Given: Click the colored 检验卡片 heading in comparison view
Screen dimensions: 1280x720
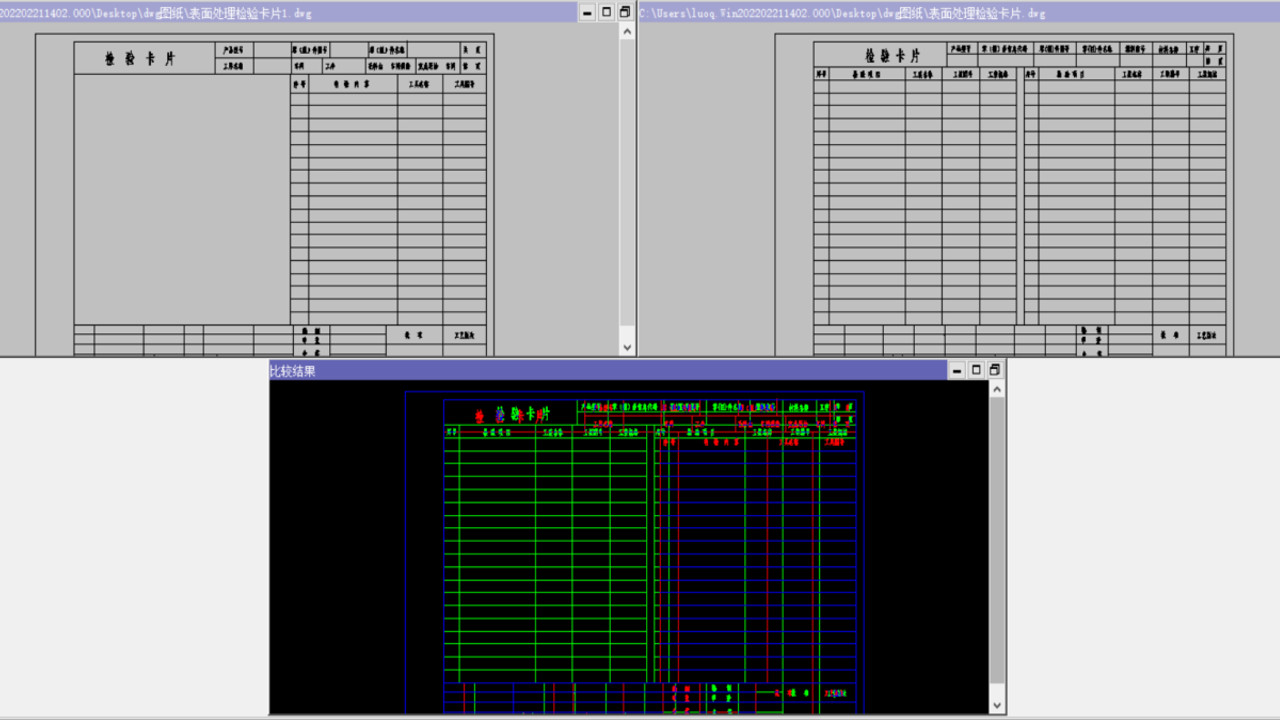Looking at the screenshot, I should coord(511,414).
